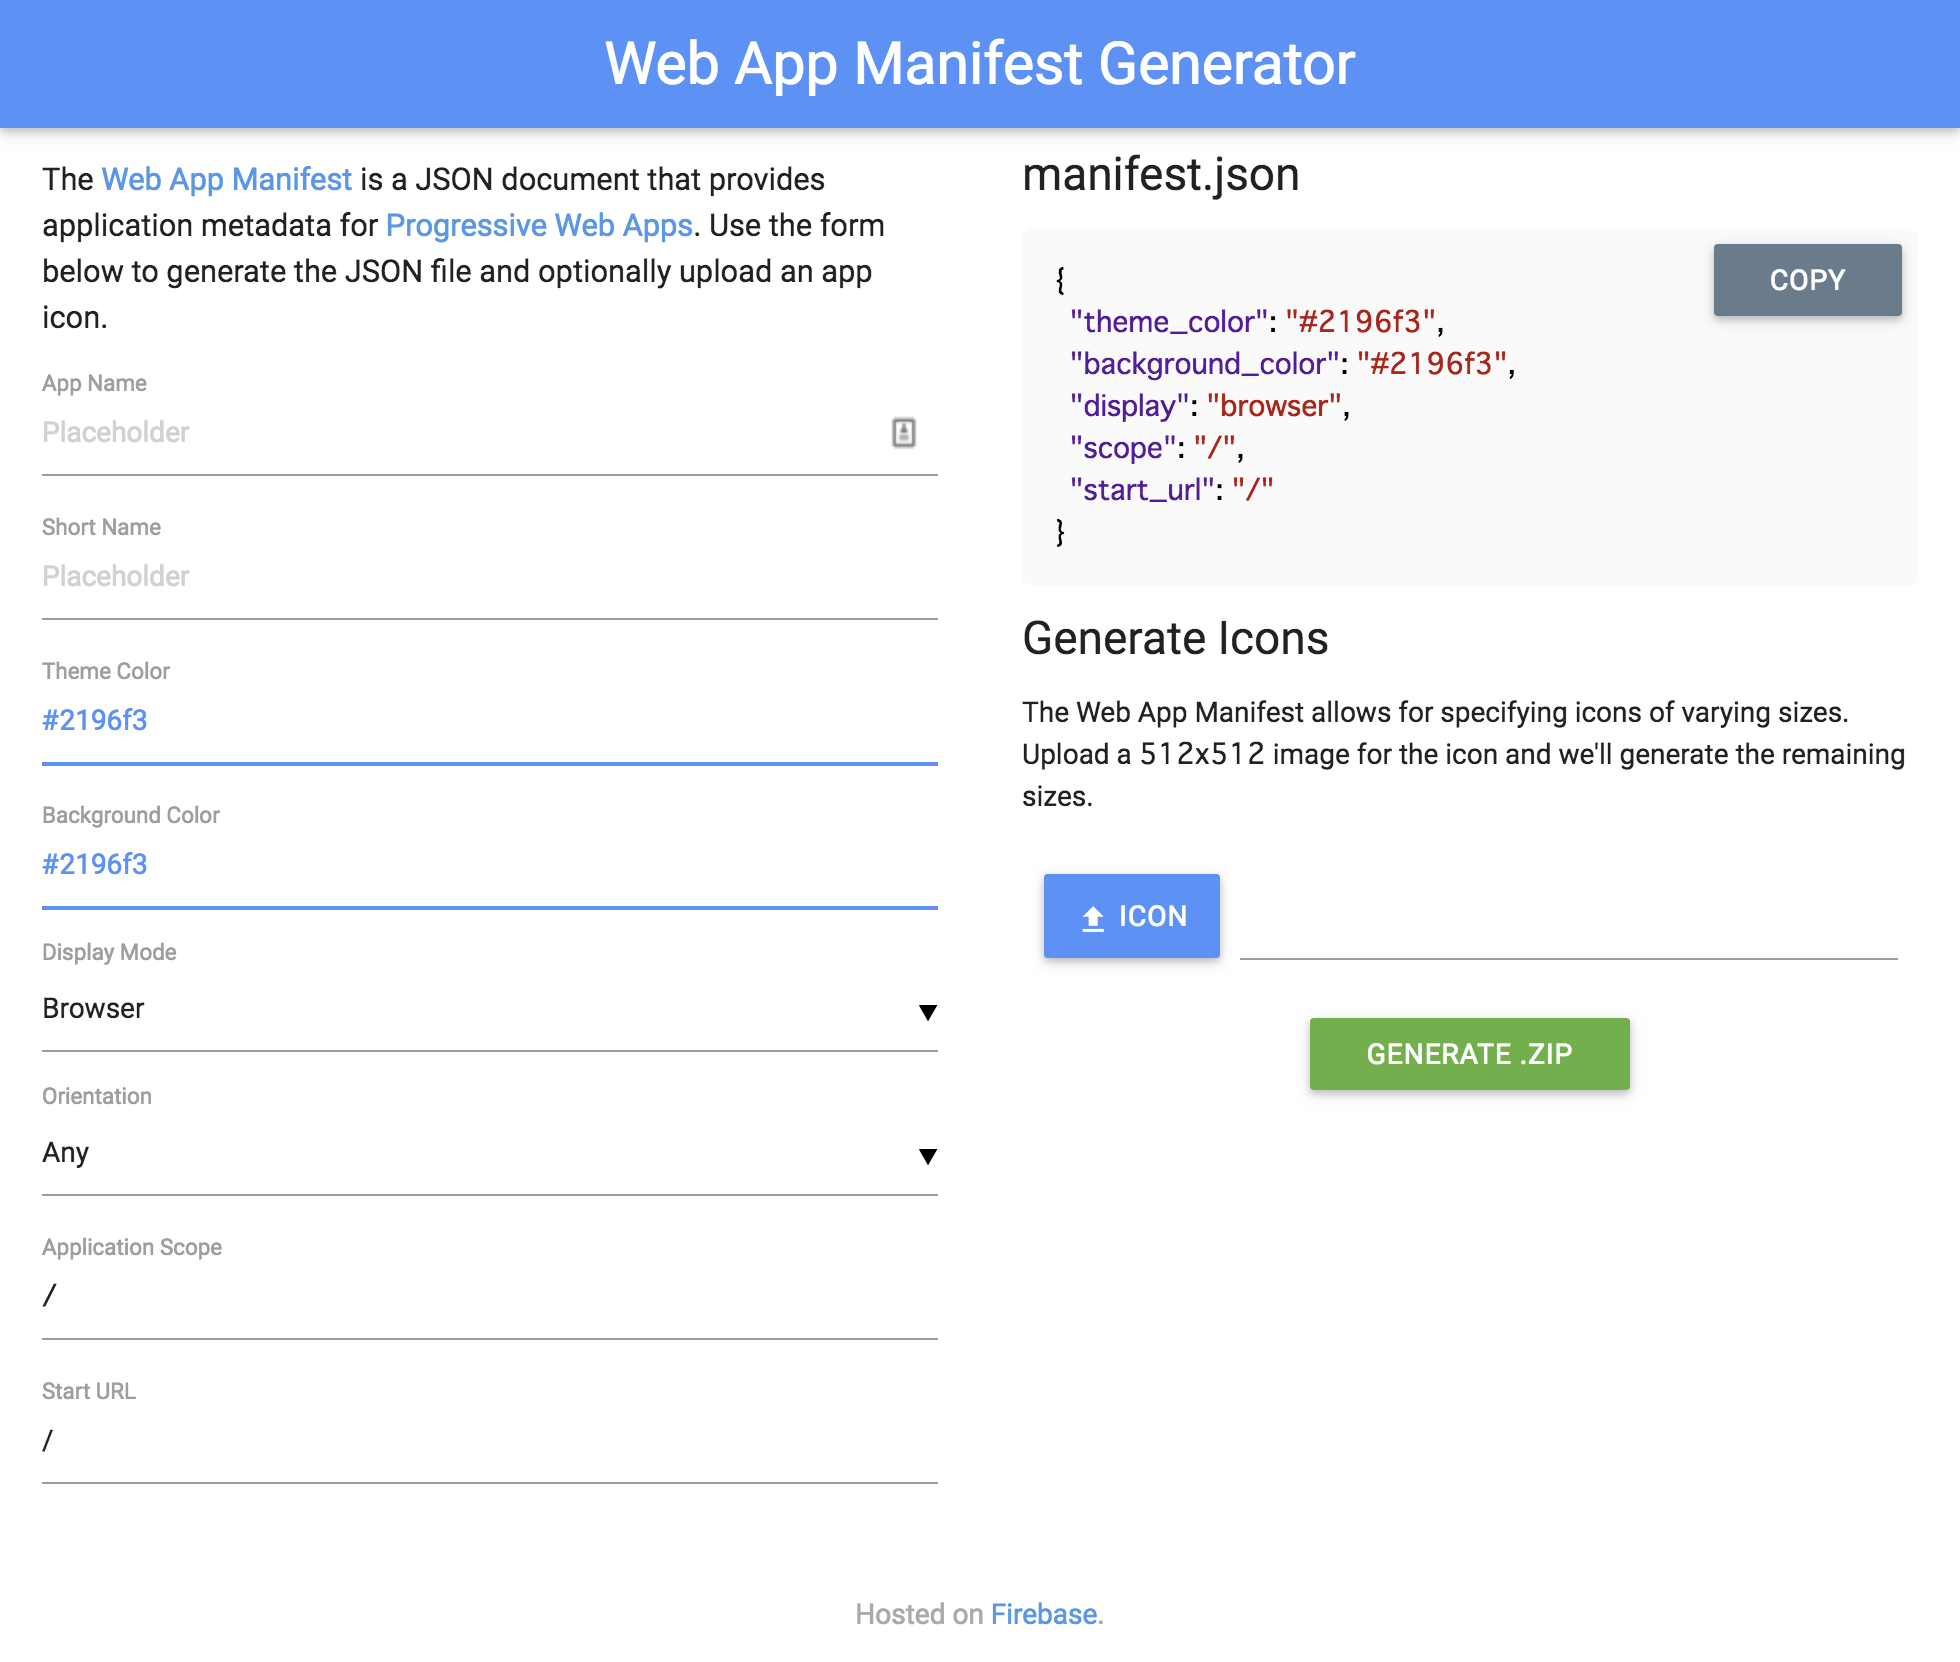The width and height of the screenshot is (1960, 1662).
Task: Select the theme_color value in the JSON preview
Action: (1366, 321)
